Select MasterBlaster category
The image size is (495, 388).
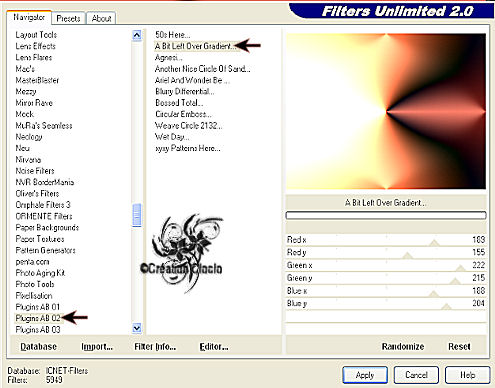[x=37, y=80]
